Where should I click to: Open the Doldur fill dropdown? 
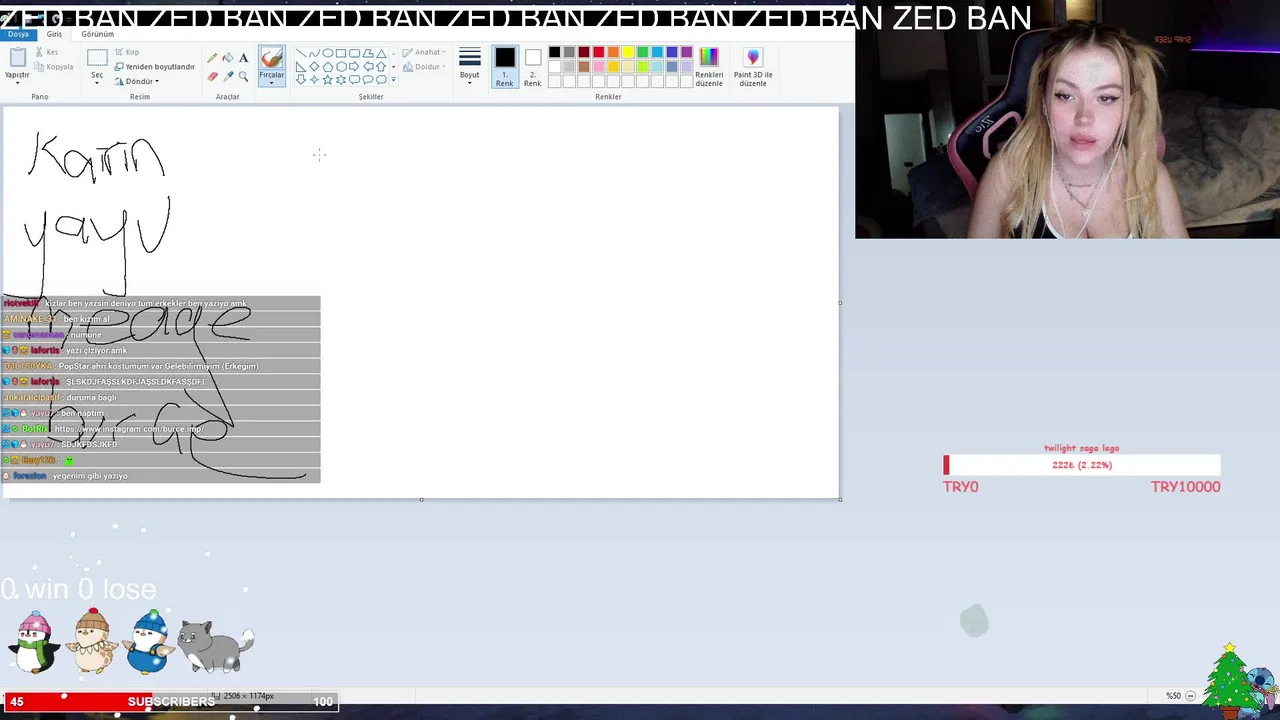coord(426,67)
